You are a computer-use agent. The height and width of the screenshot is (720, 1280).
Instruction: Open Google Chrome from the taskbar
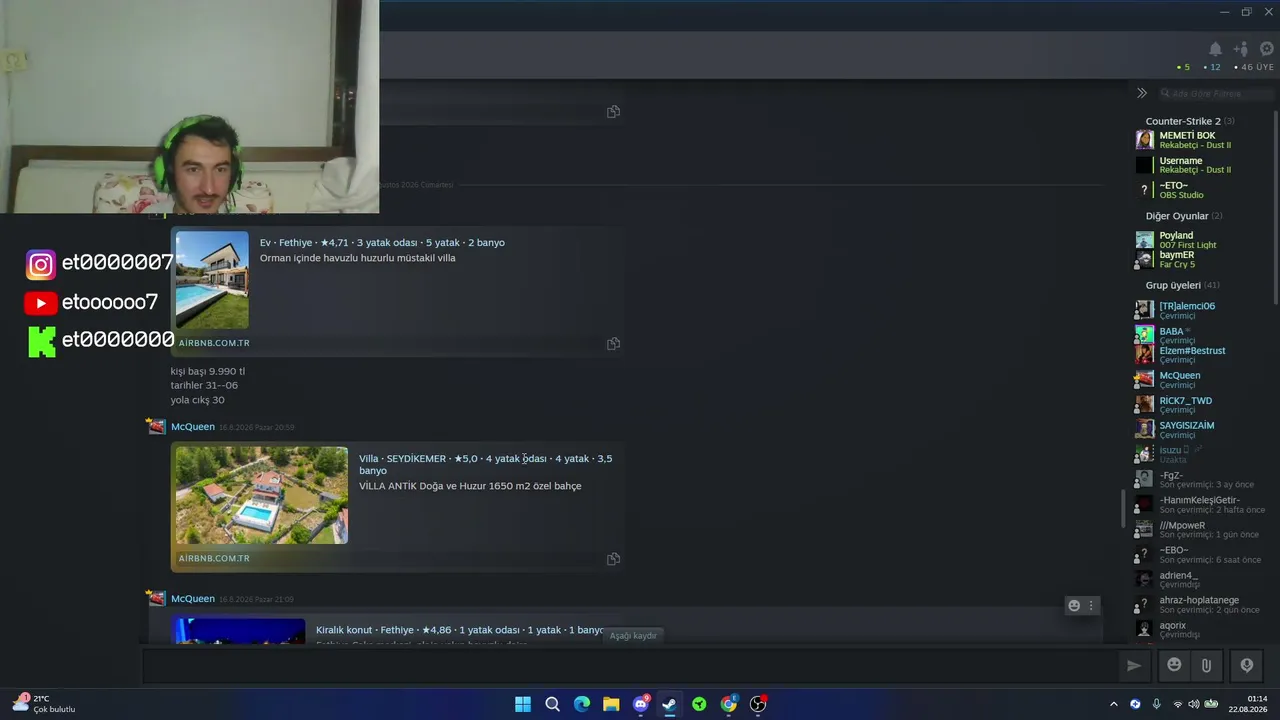[x=729, y=704]
